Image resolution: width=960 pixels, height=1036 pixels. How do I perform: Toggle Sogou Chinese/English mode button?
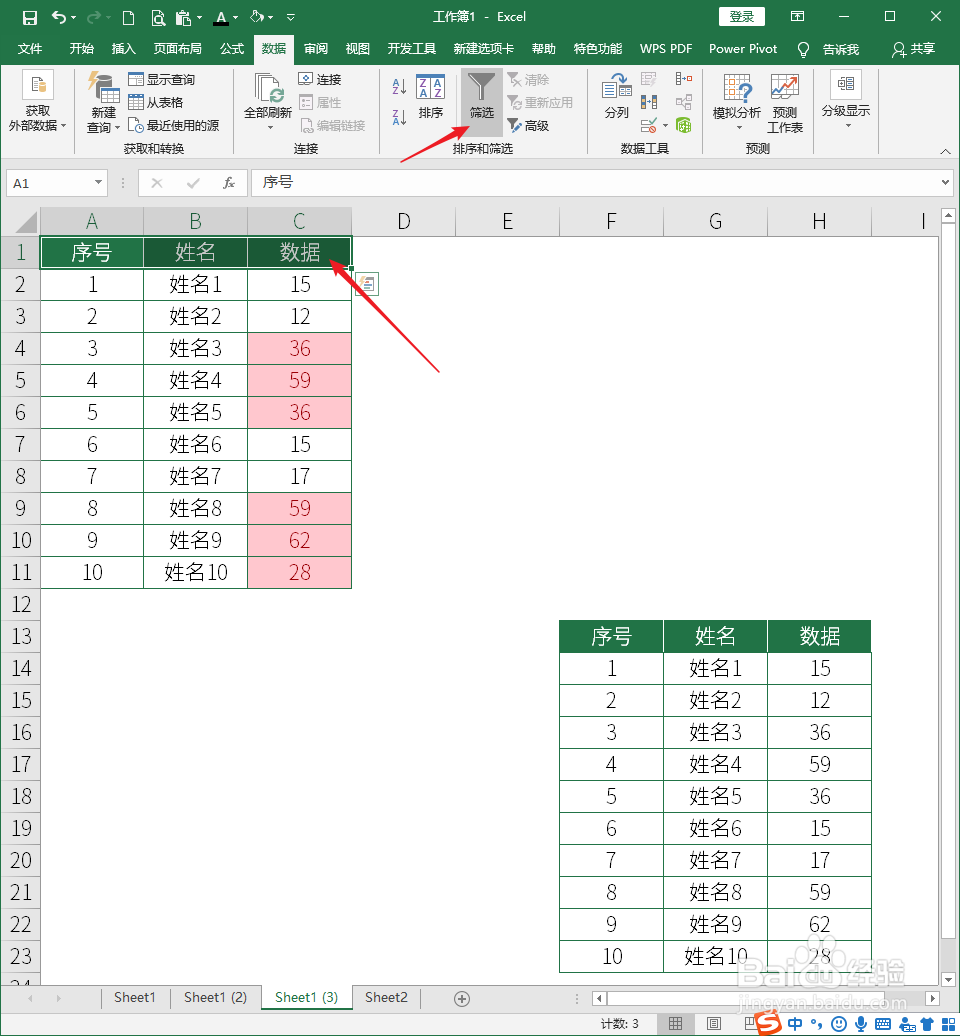point(795,1024)
